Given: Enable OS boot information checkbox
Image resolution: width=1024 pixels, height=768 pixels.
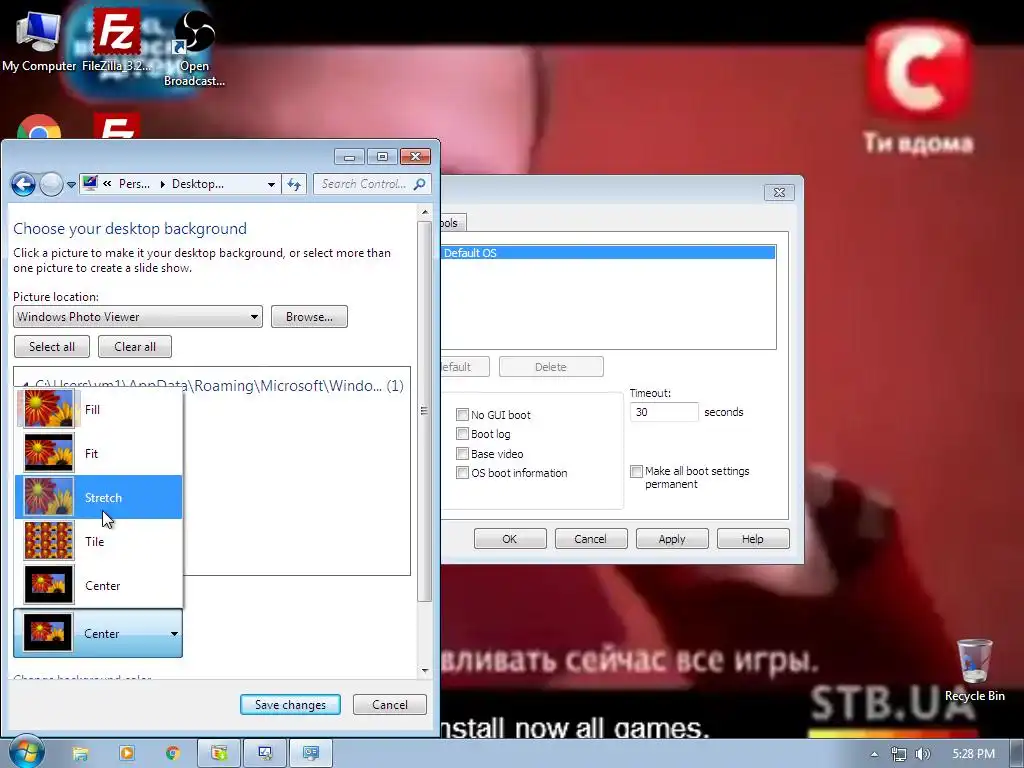Looking at the screenshot, I should tap(462, 473).
